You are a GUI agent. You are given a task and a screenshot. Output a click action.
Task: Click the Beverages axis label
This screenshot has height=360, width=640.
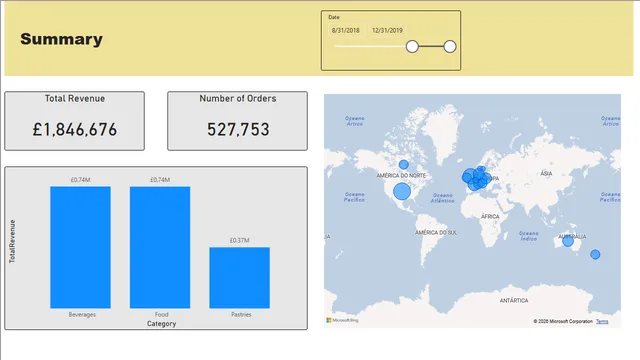82,315
